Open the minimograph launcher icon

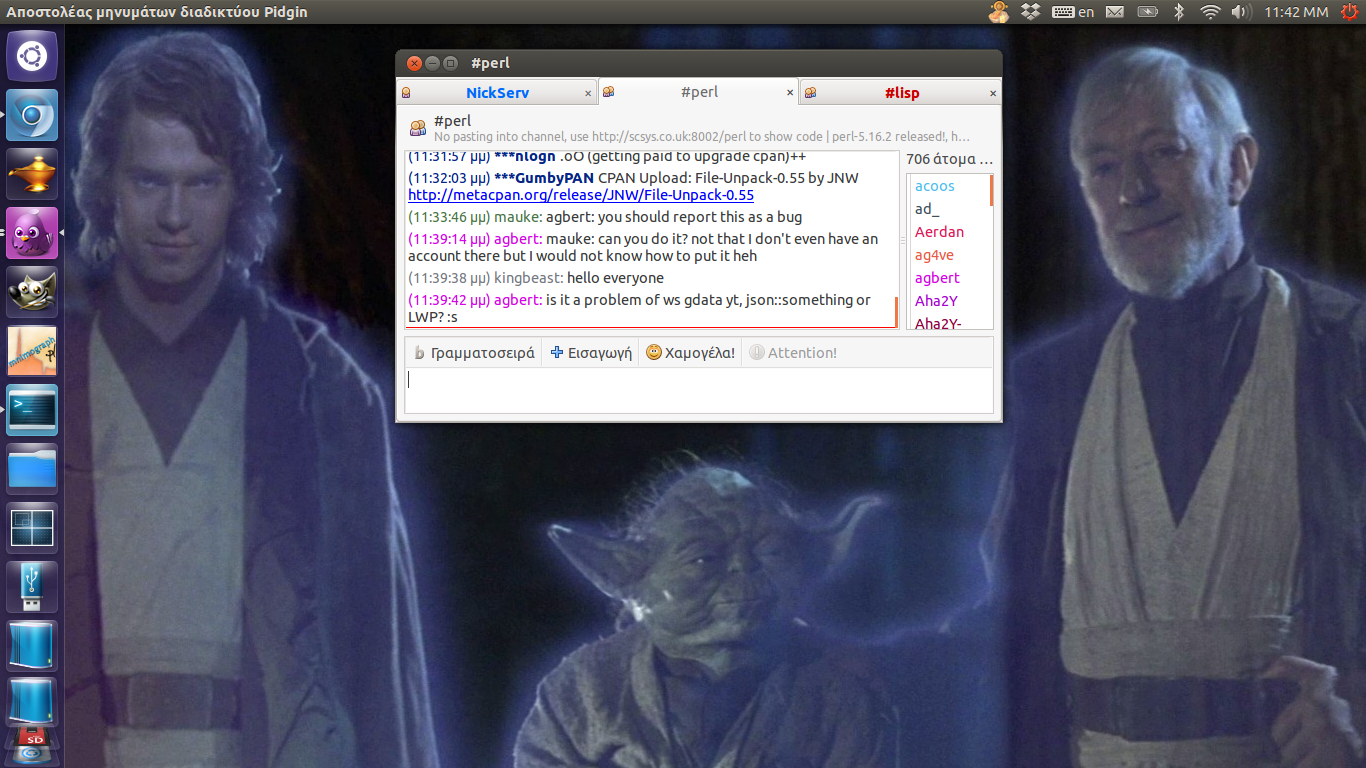coord(32,351)
